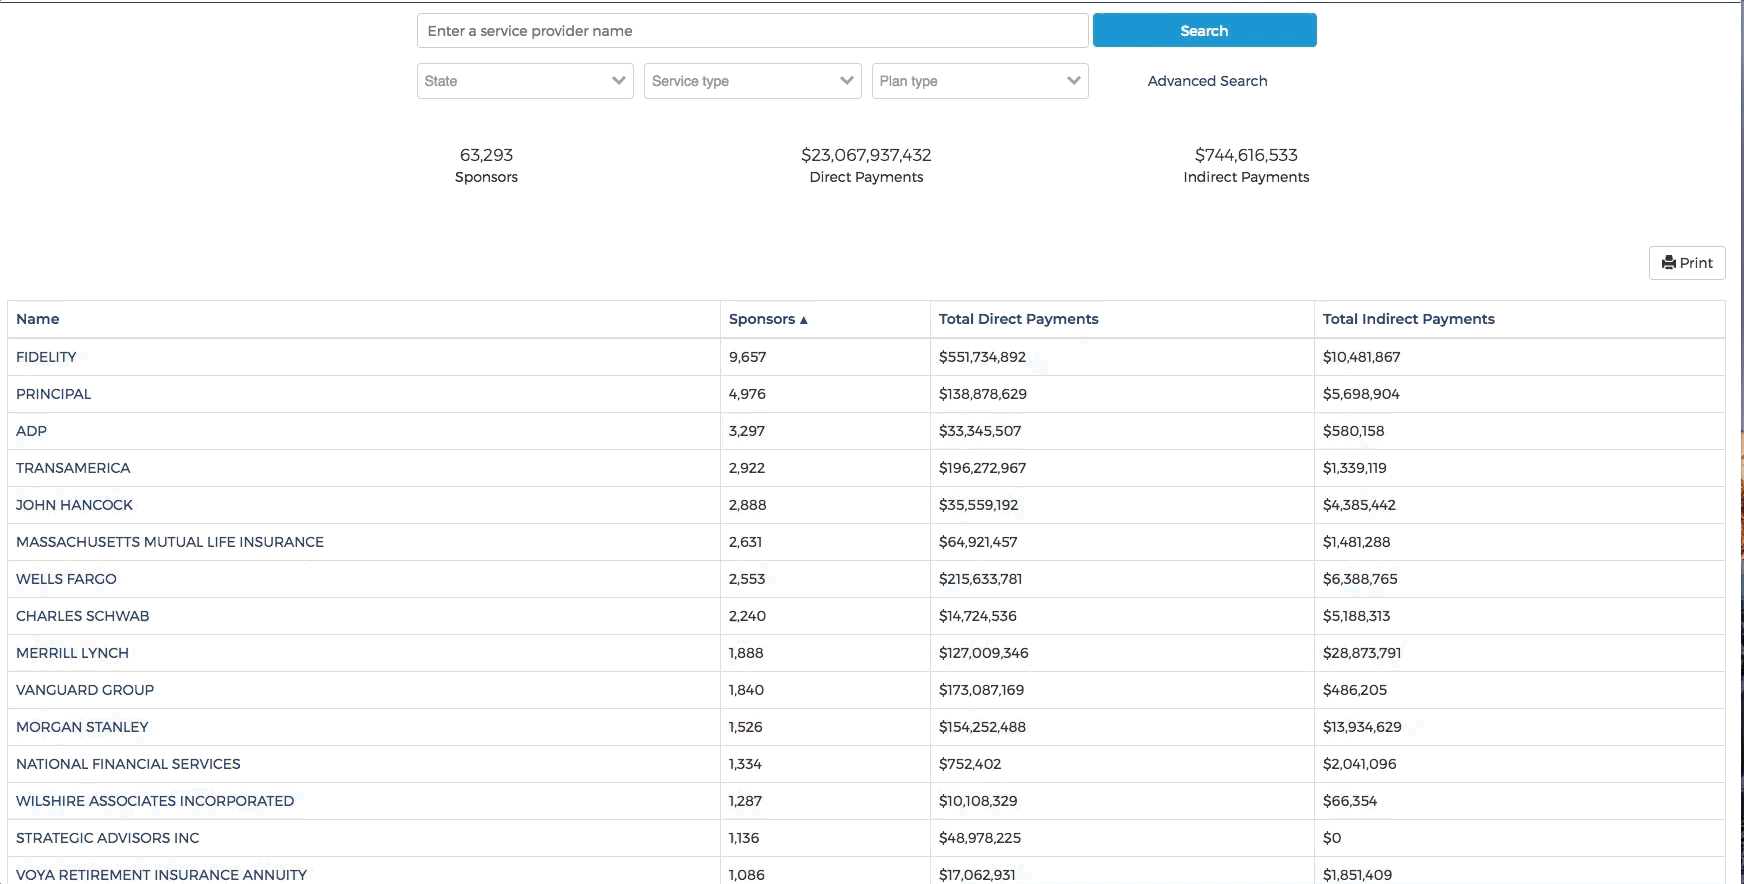This screenshot has width=1744, height=884.
Task: Click the Print button
Action: [1687, 263]
